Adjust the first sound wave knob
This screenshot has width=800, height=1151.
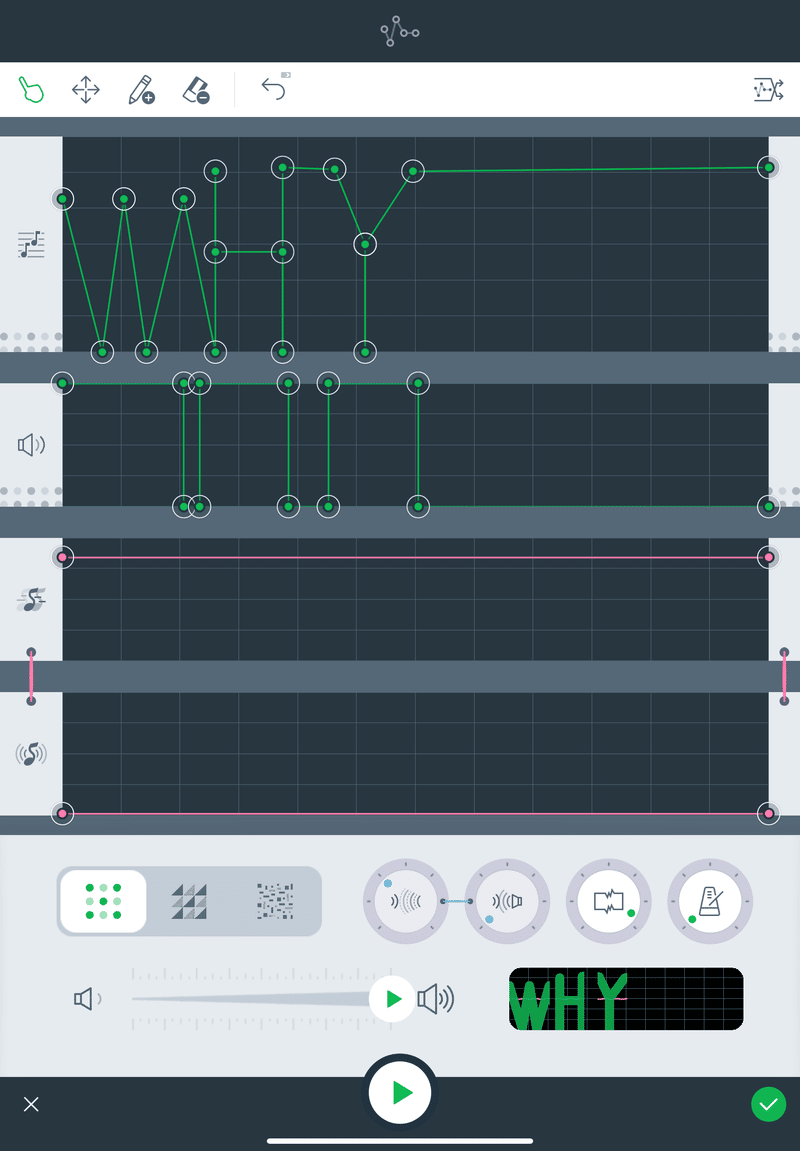(x=406, y=901)
